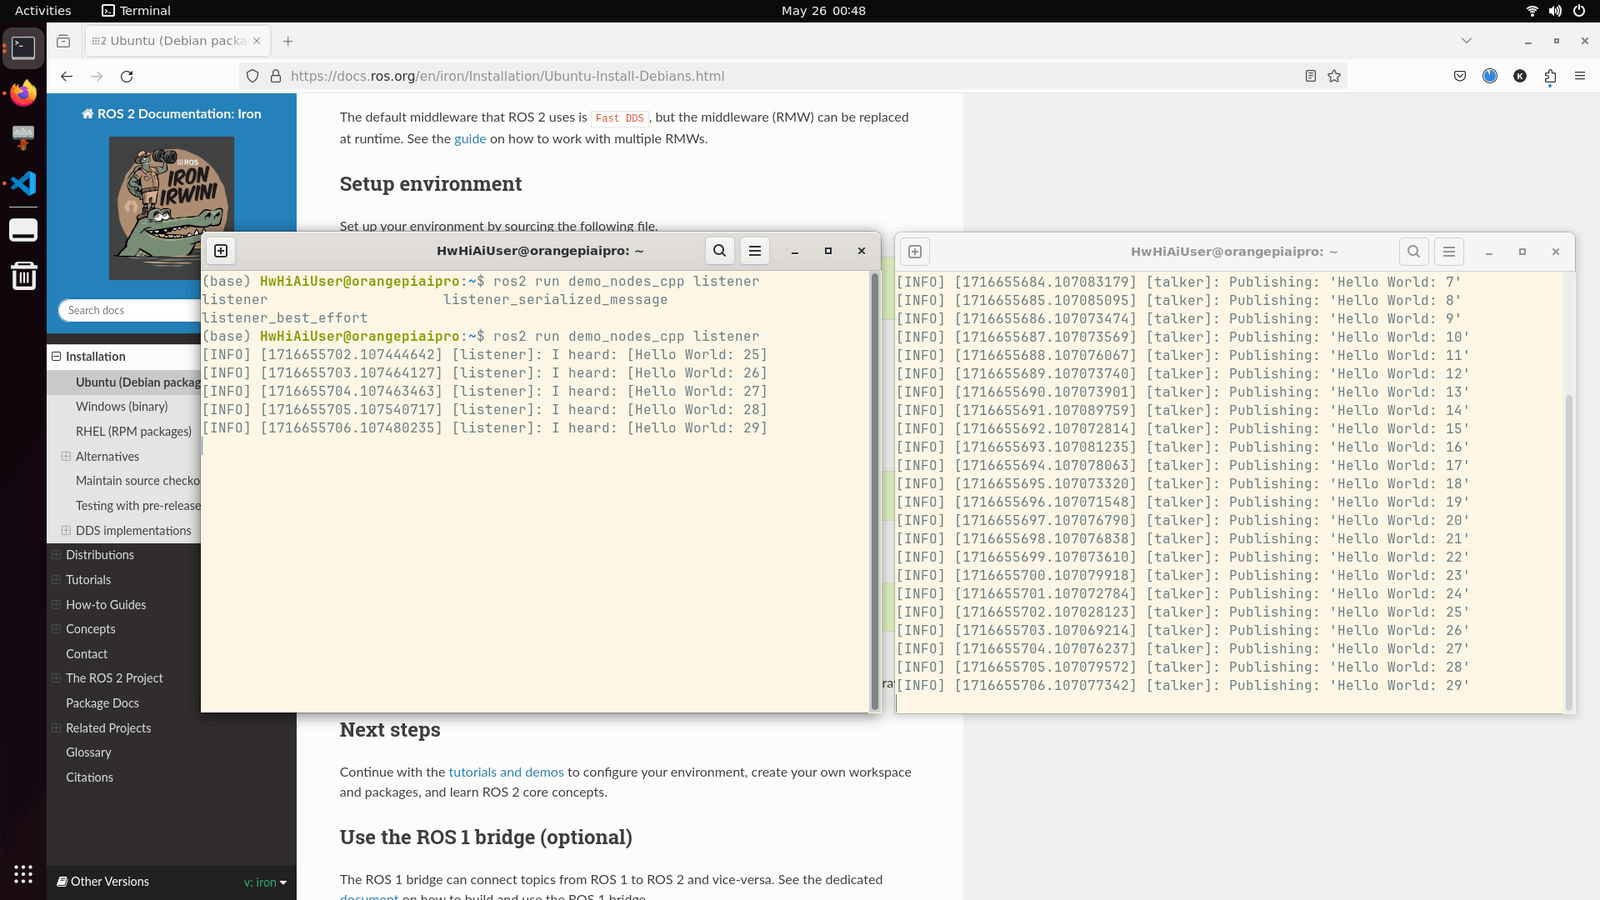Open new tab in talker terminal window

(x=915, y=252)
